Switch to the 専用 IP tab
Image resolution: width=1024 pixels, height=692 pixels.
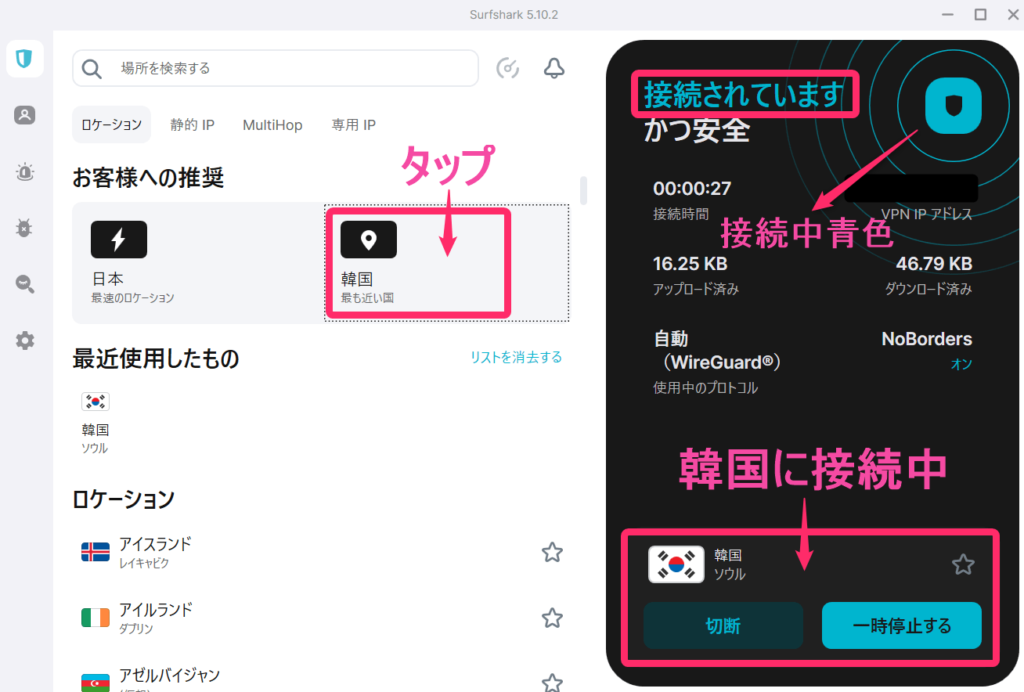pos(353,125)
